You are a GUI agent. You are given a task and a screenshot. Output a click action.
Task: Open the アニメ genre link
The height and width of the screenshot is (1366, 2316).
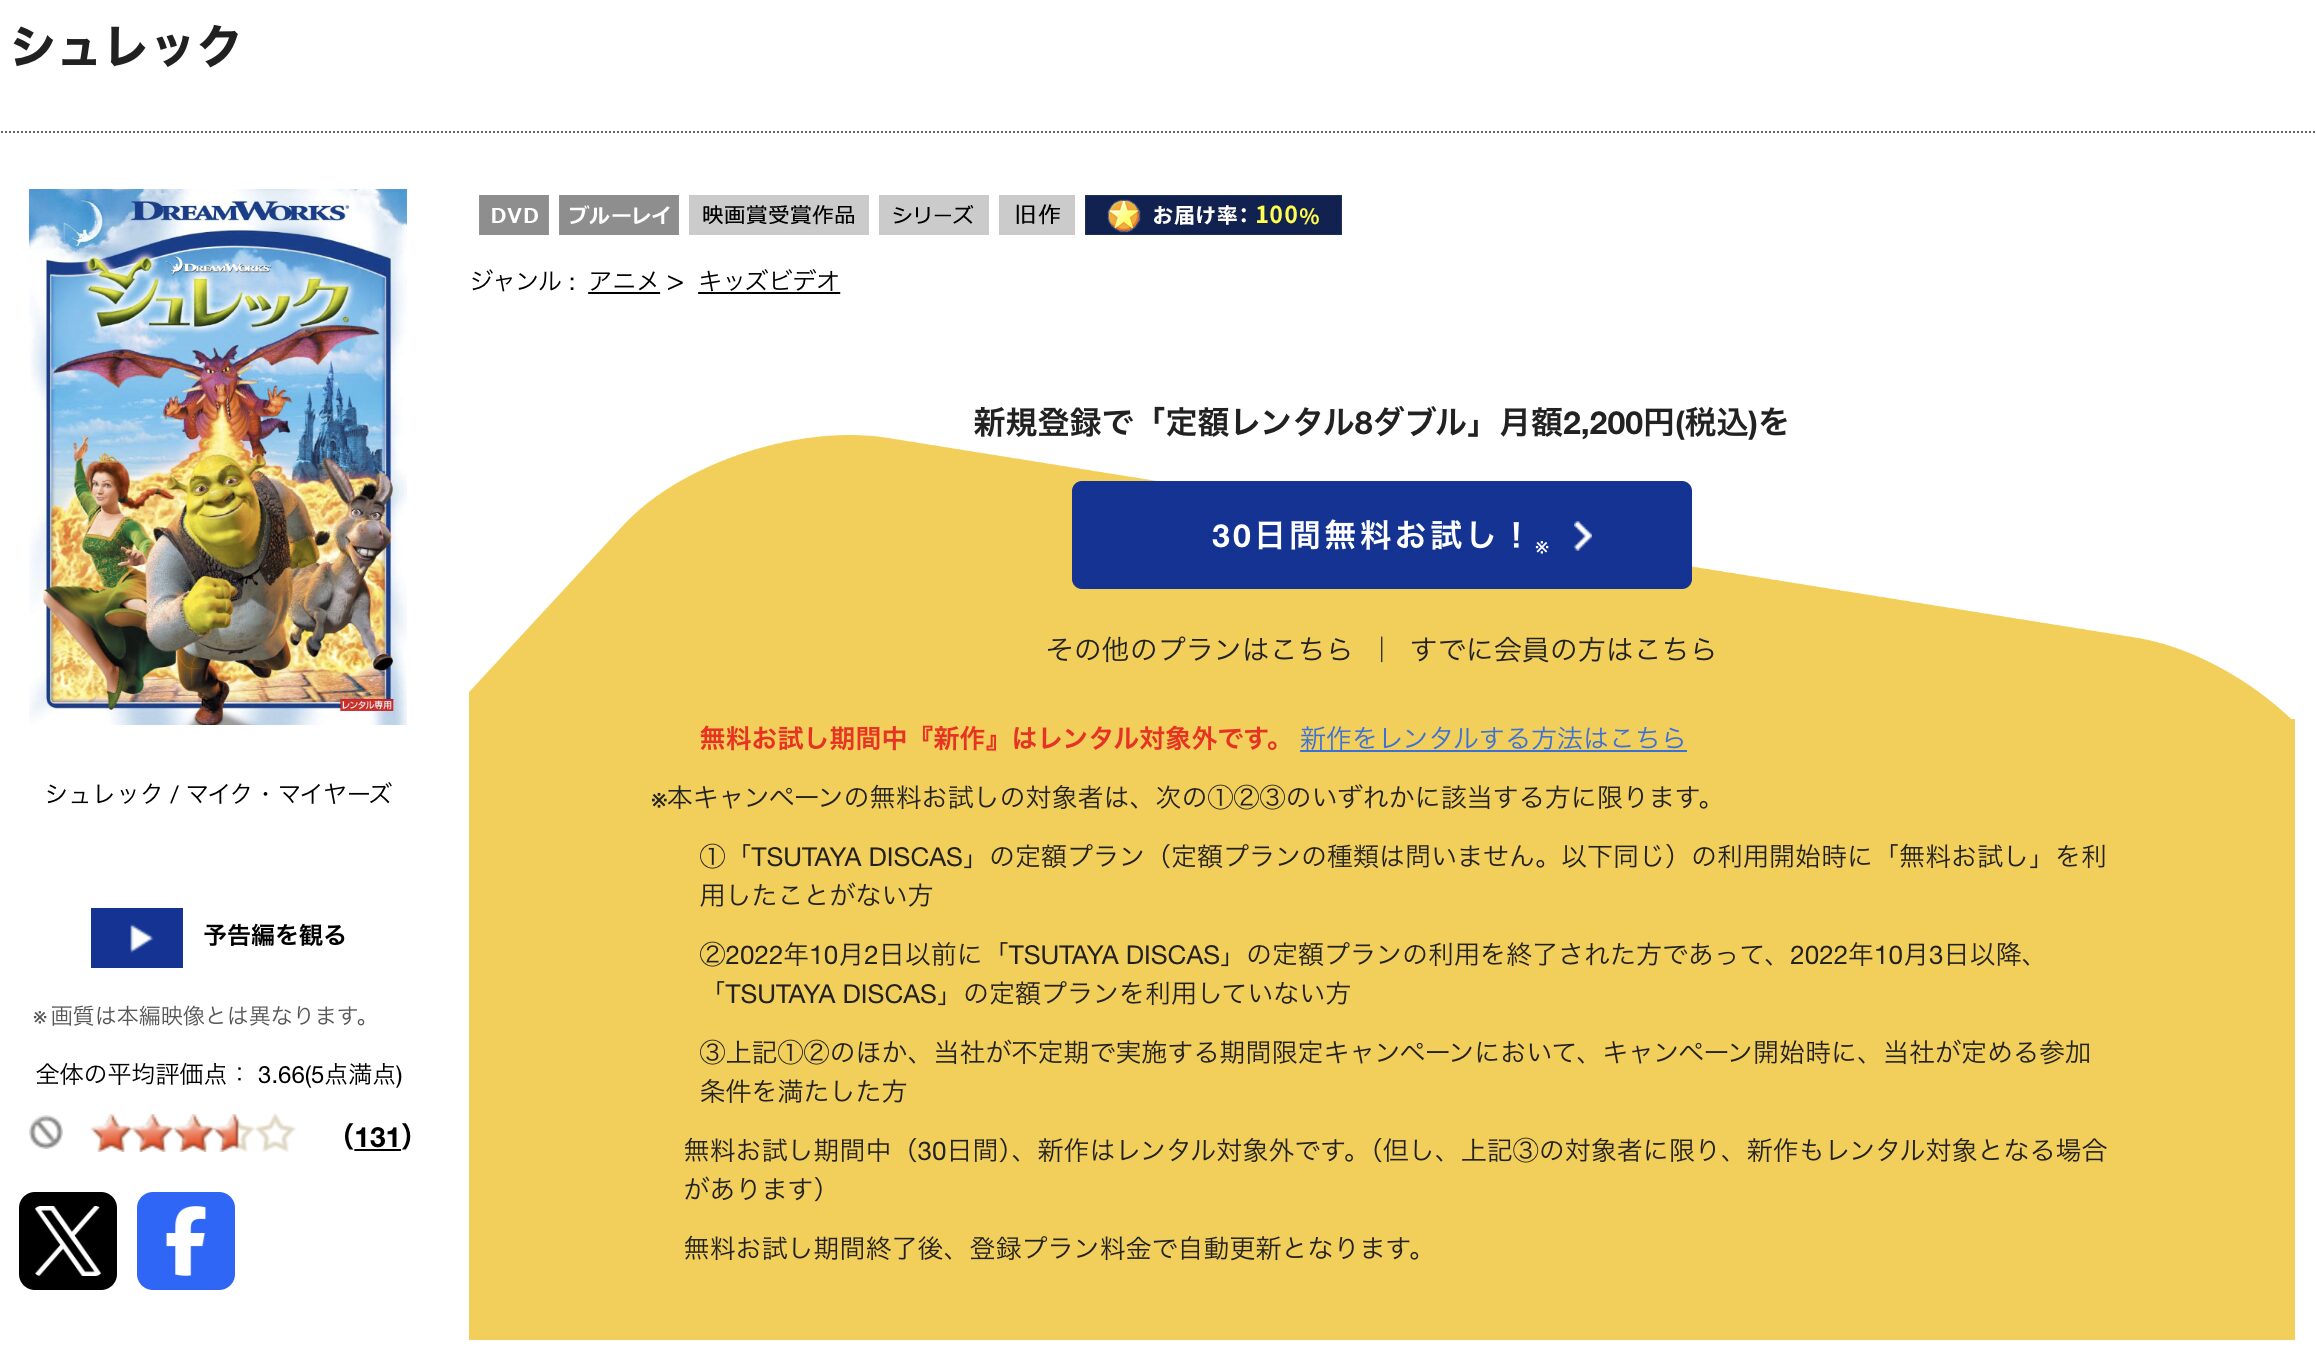tap(623, 281)
